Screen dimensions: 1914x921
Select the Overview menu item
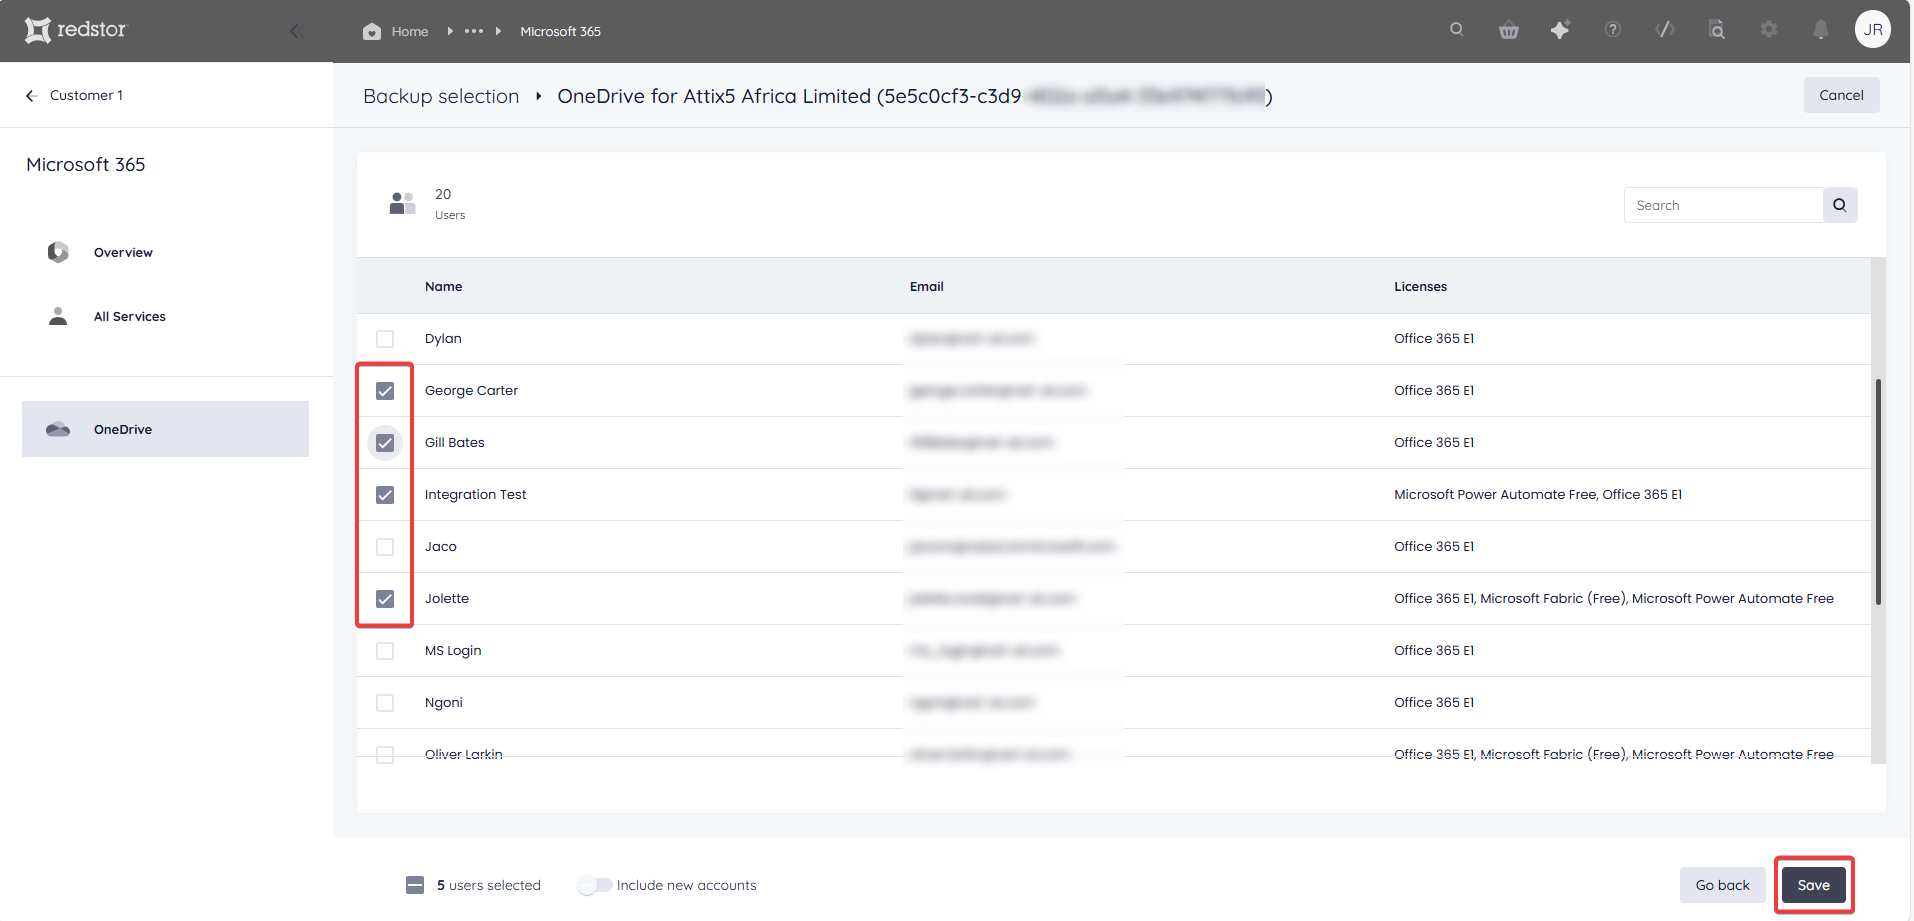pyautogui.click(x=123, y=252)
